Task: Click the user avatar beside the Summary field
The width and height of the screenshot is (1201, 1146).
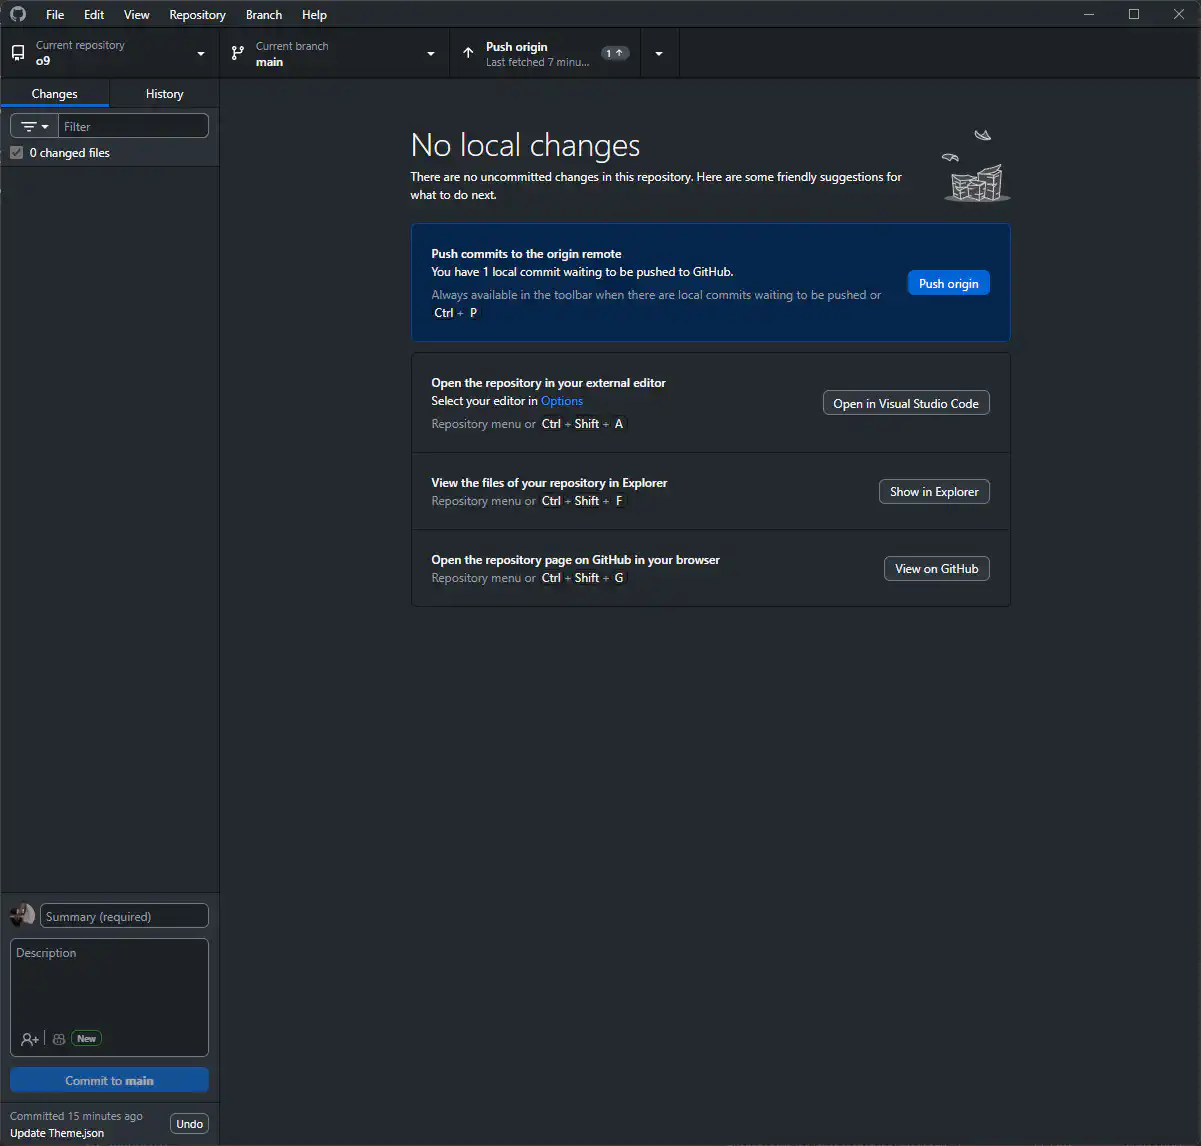Action: pos(22,916)
